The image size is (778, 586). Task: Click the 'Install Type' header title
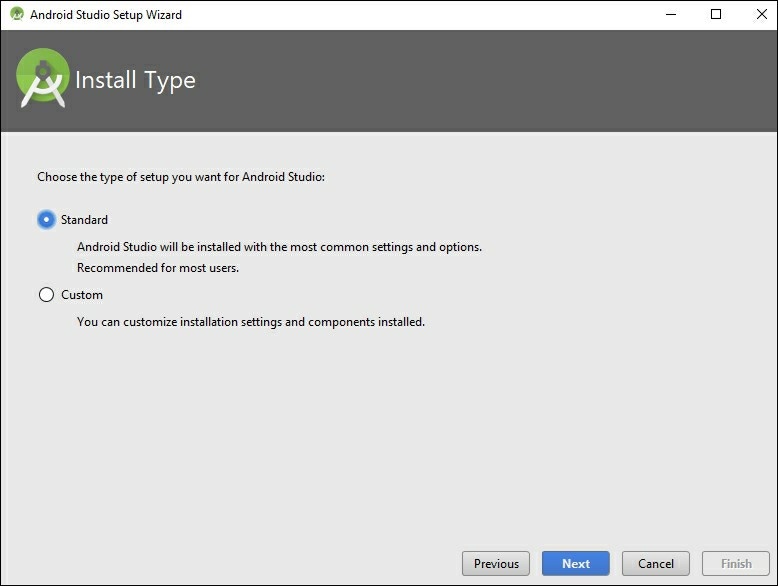click(135, 80)
